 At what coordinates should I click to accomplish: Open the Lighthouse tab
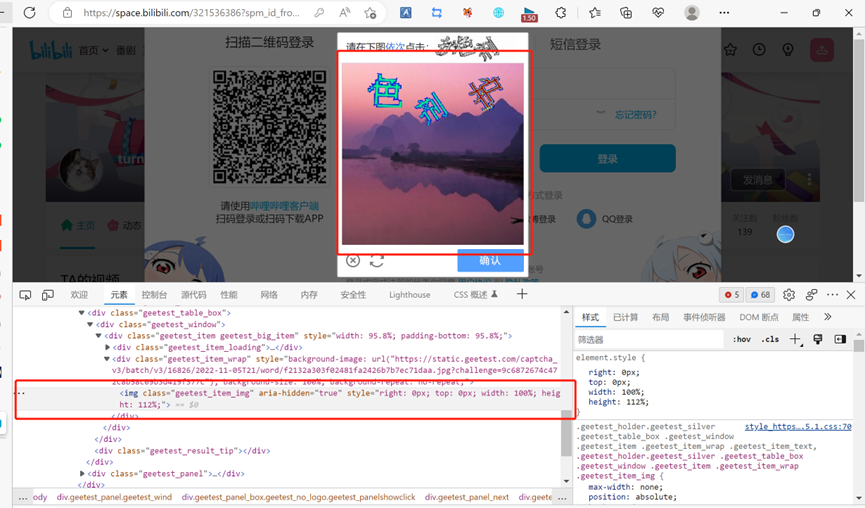pos(409,295)
